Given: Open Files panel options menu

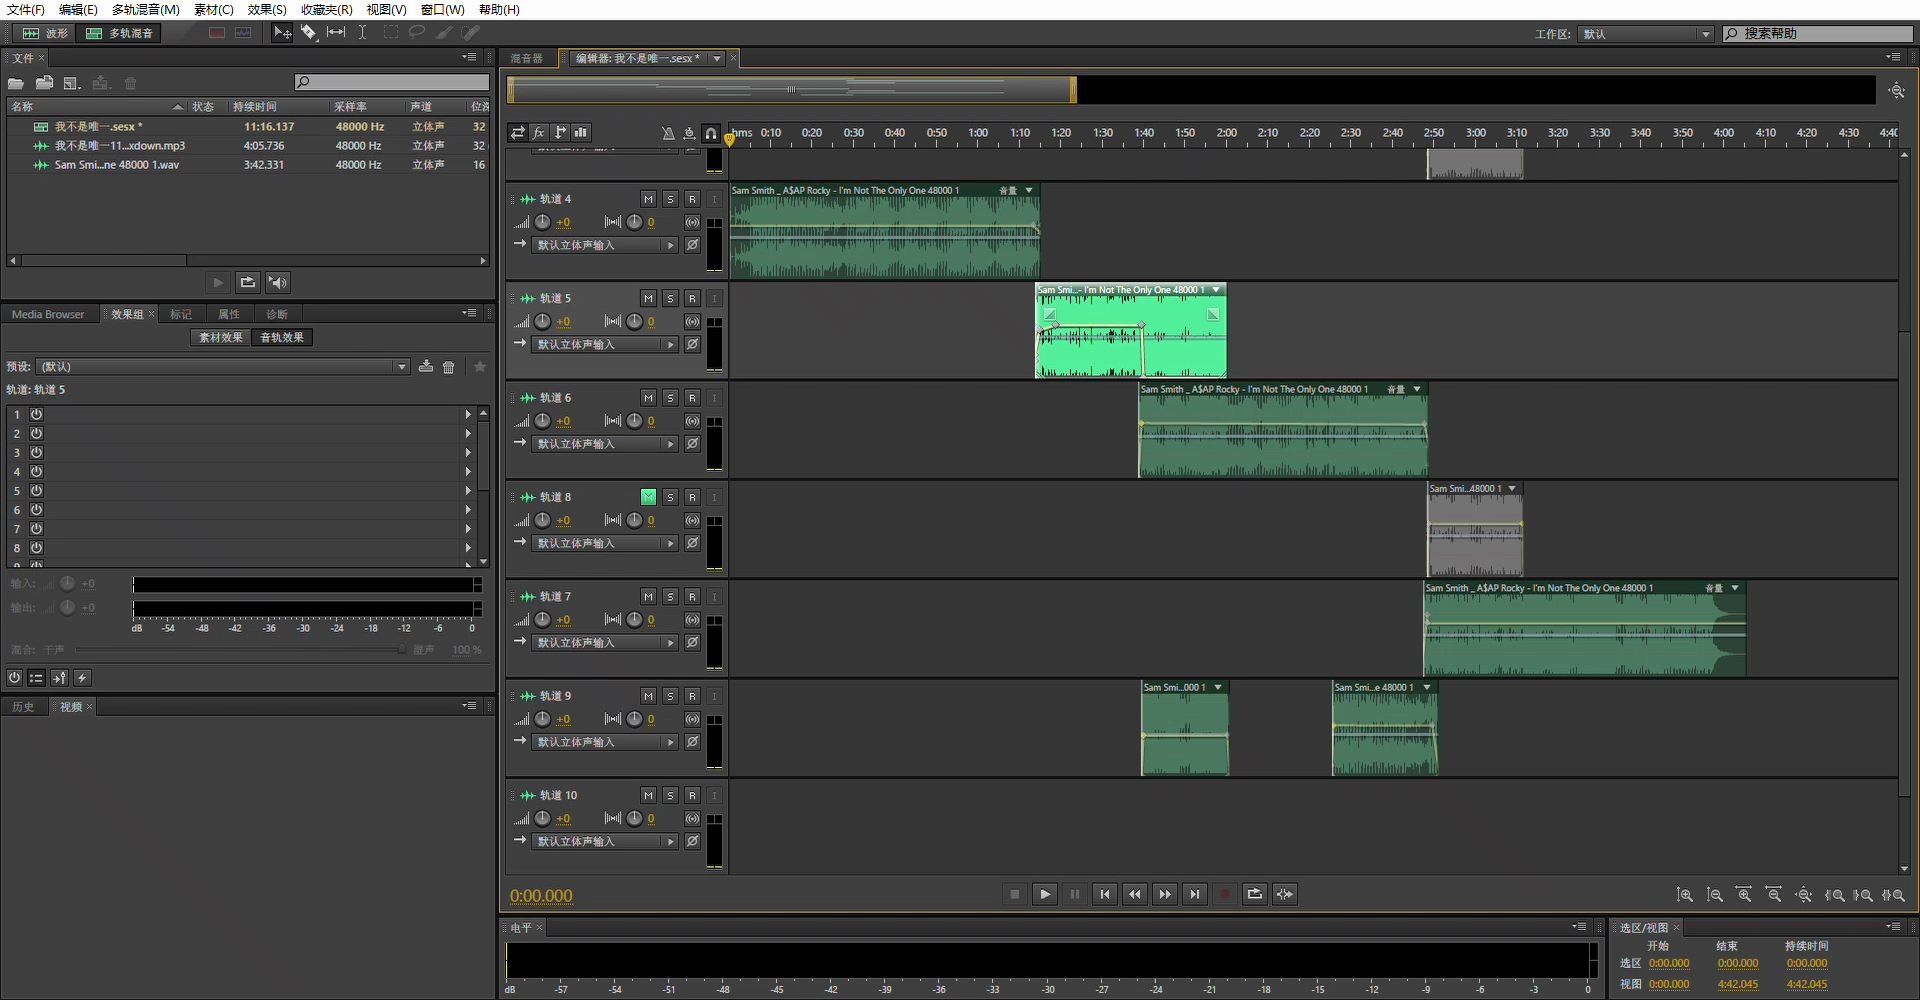Looking at the screenshot, I should [469, 57].
